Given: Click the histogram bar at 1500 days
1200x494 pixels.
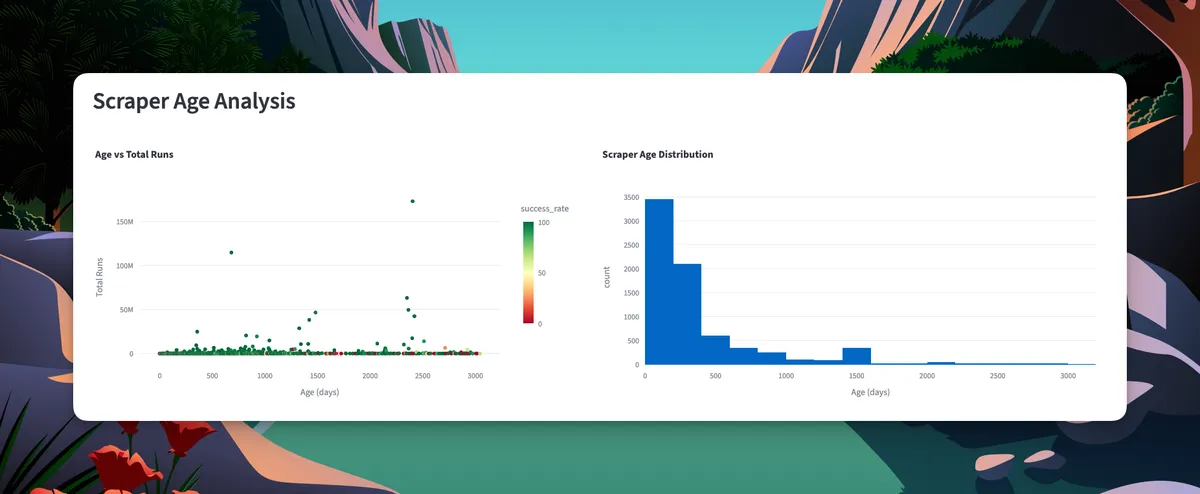Looking at the screenshot, I should [x=856, y=356].
